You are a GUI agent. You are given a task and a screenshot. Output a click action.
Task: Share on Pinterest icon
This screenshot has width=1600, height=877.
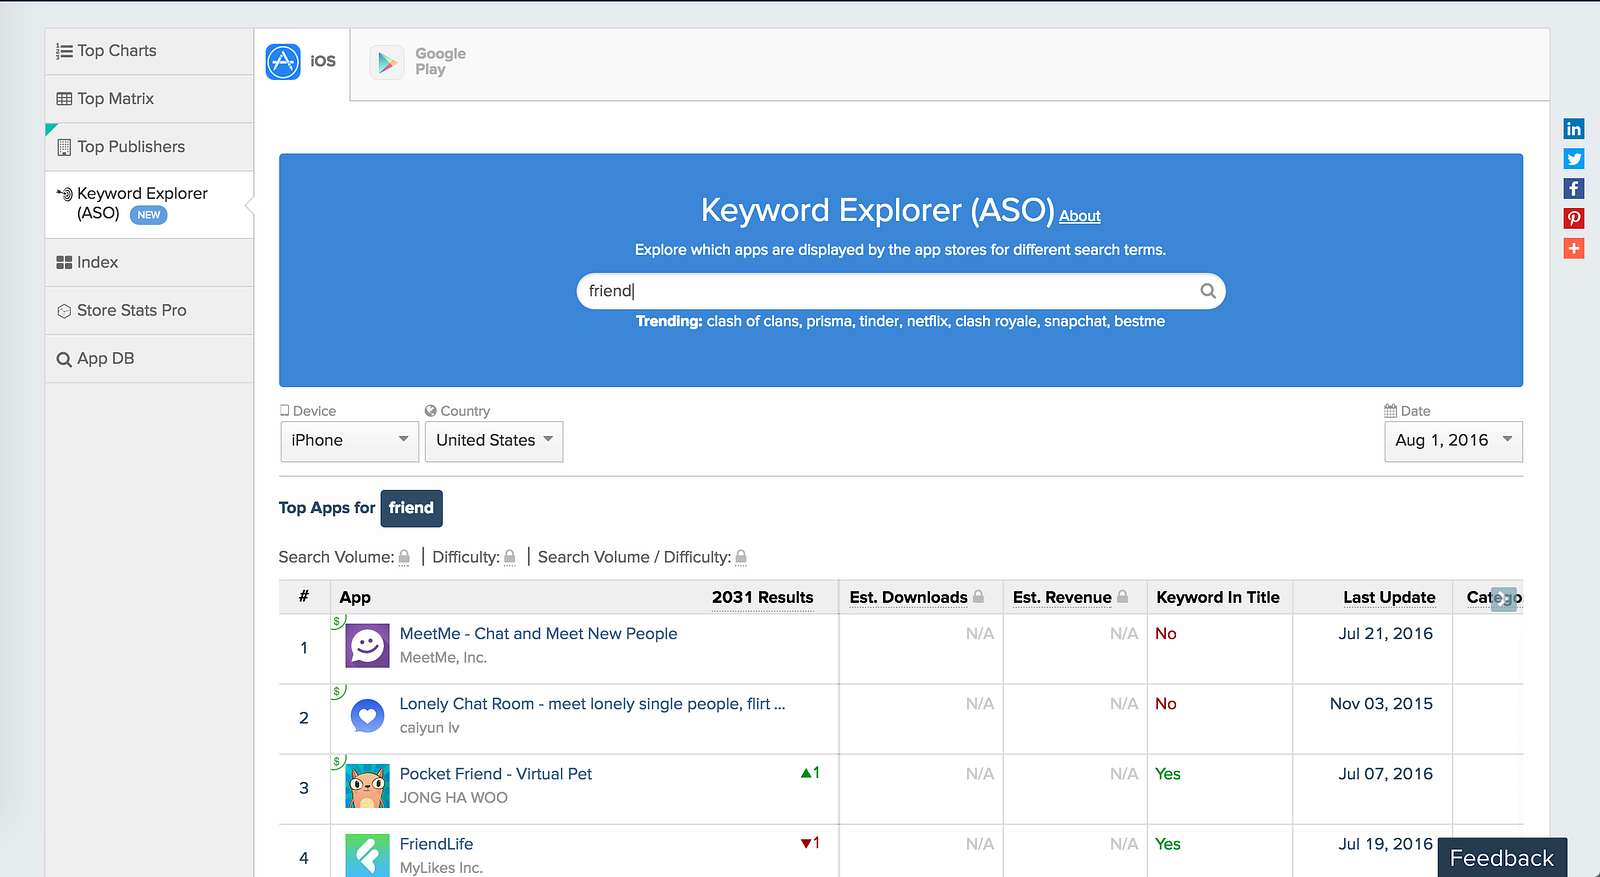(x=1574, y=219)
